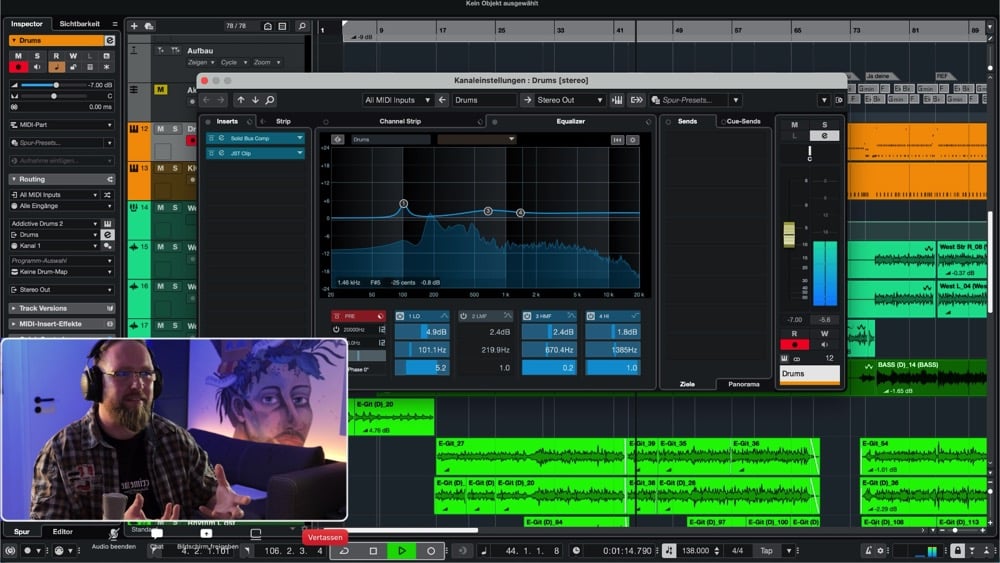Start playback with green Play button
This screenshot has height=563, width=1000.
402,551
